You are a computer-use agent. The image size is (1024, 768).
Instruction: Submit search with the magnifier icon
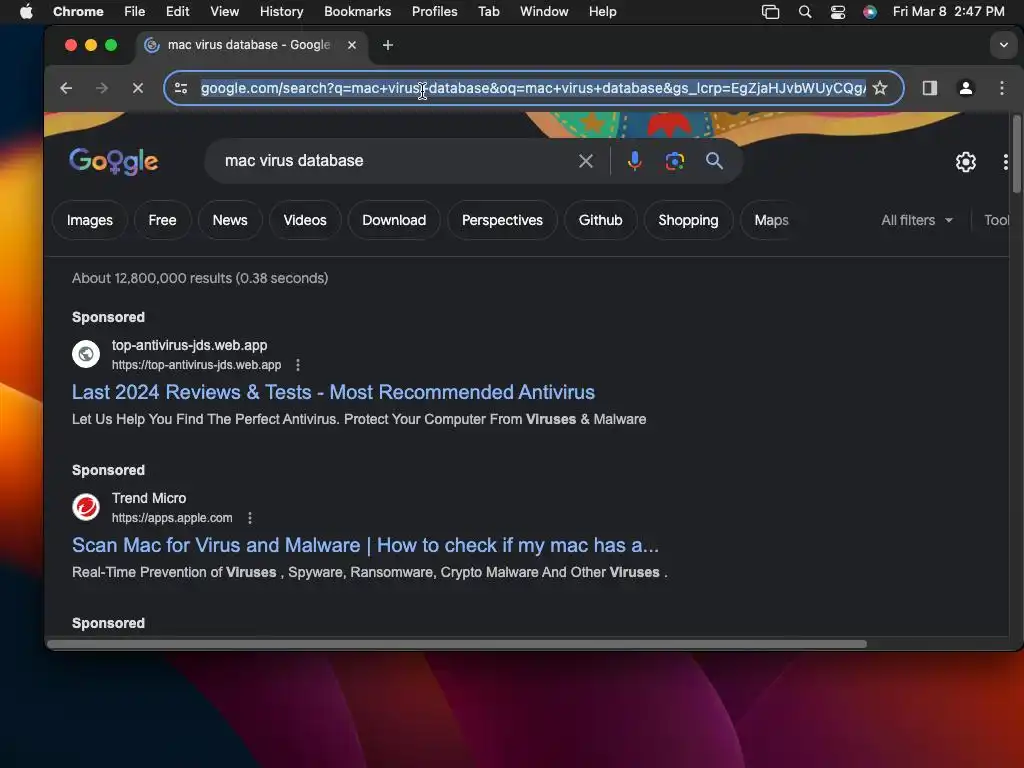(714, 161)
